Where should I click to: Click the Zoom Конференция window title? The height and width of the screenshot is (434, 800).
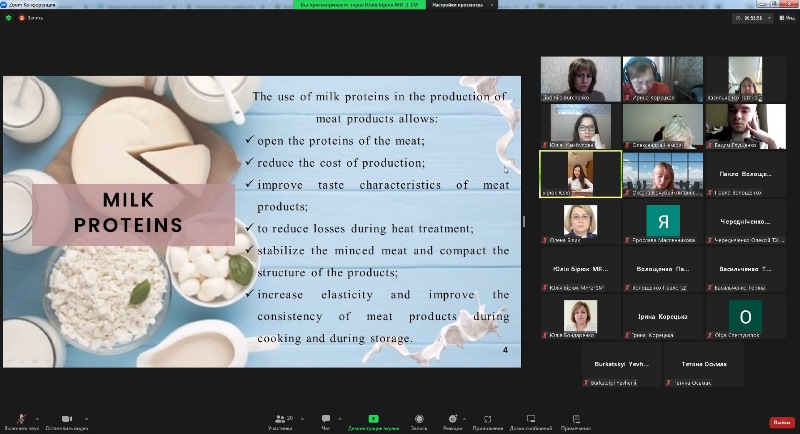tap(32, 5)
